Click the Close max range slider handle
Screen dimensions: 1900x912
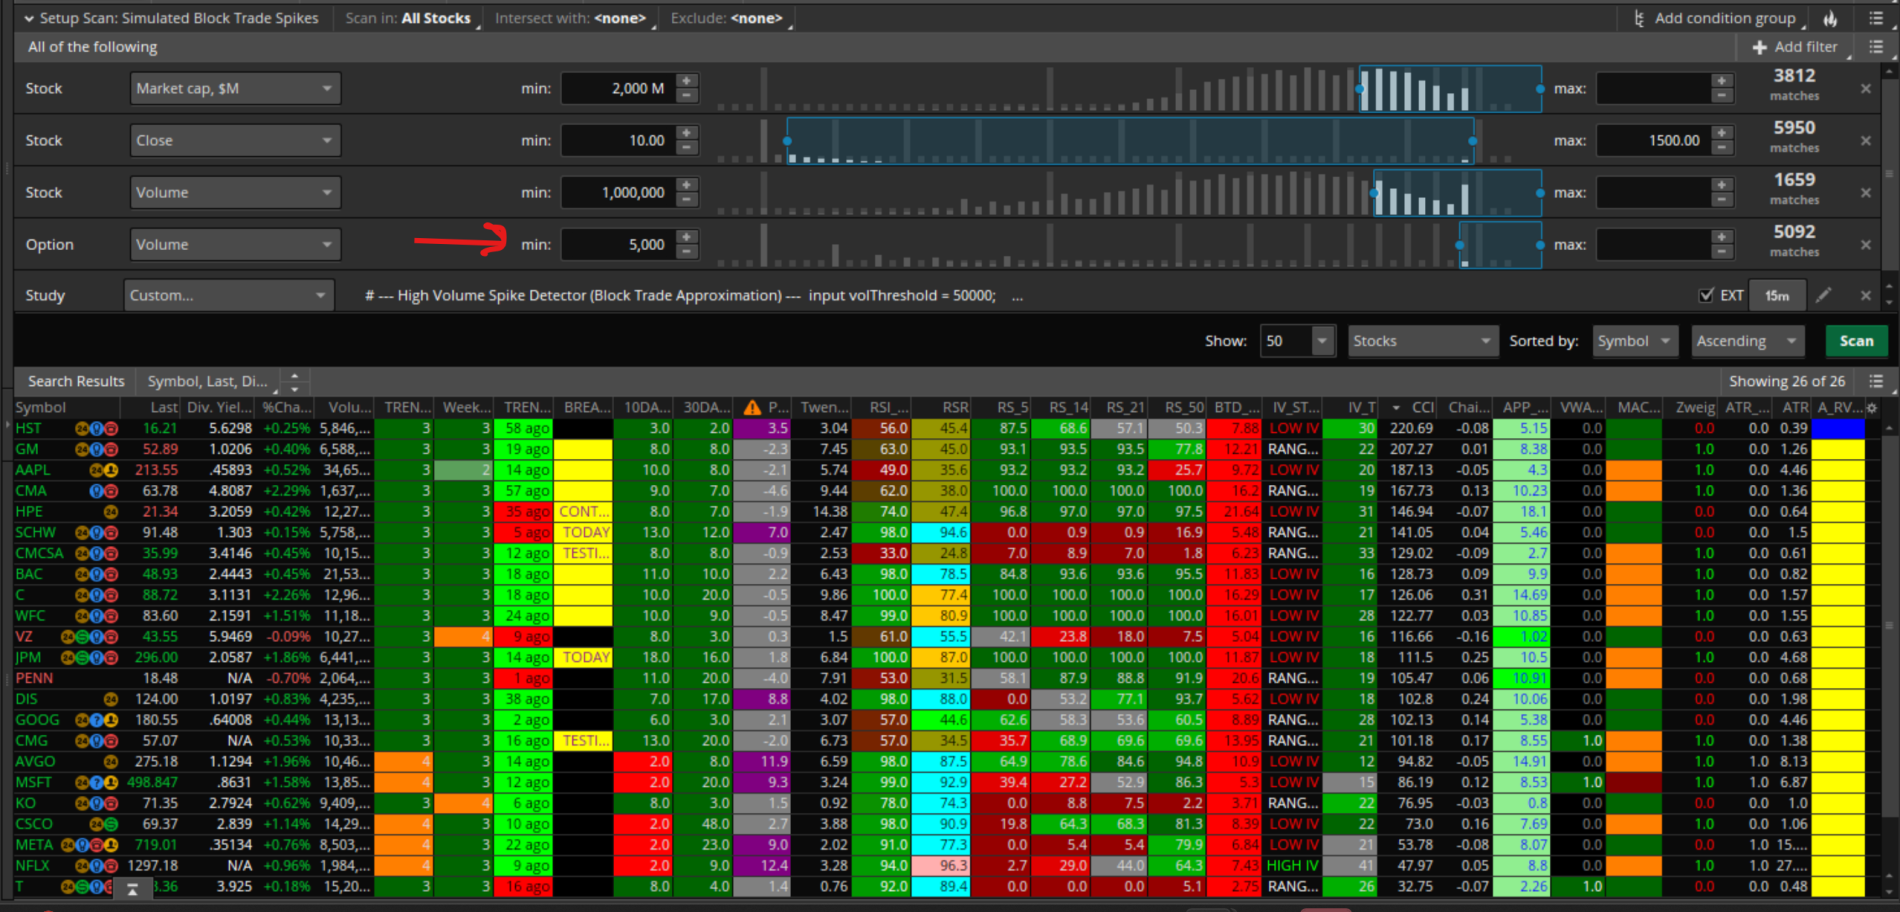[1473, 141]
